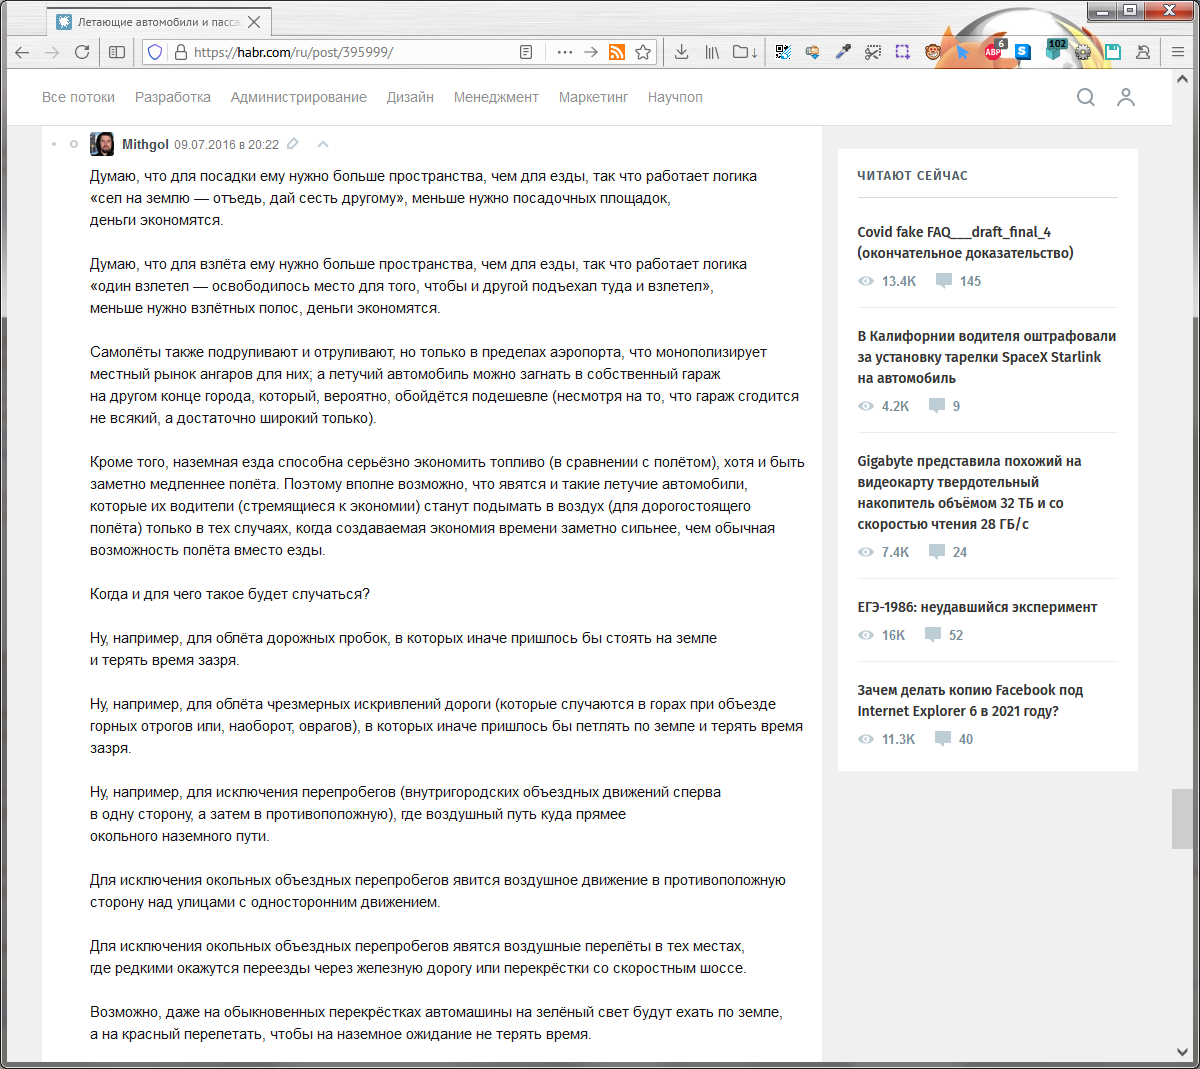Screen dimensions: 1200x1069
Task: Open user profile account icon
Action: point(1126,97)
